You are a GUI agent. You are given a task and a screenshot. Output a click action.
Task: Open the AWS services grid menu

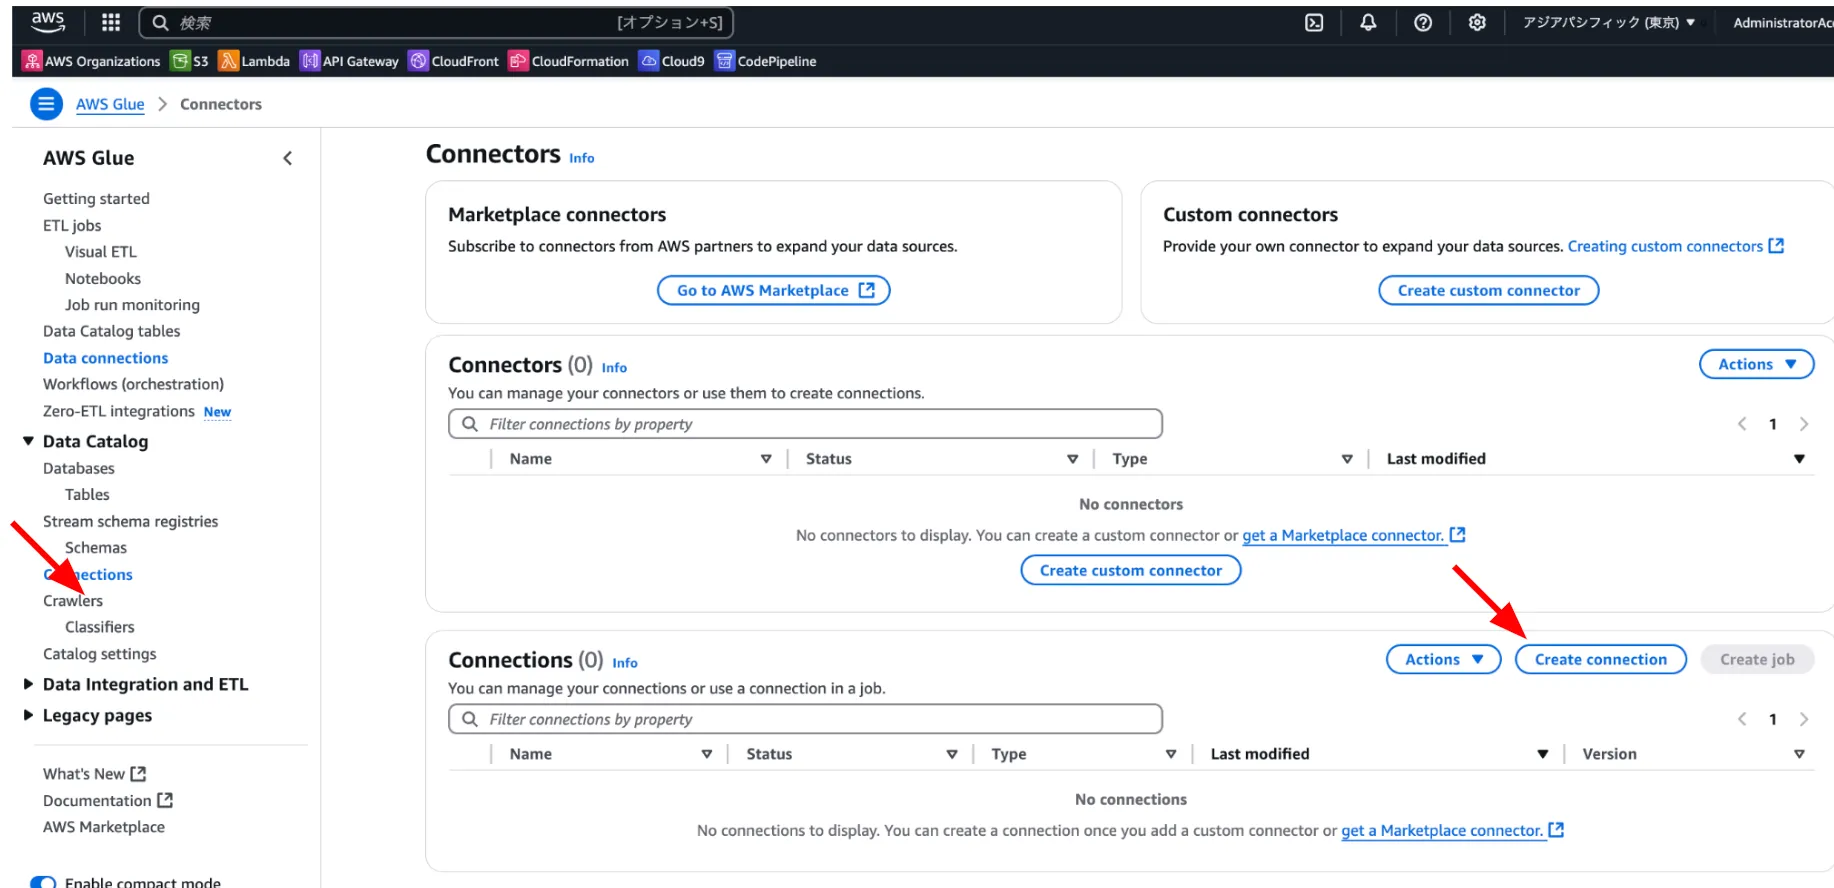111,22
